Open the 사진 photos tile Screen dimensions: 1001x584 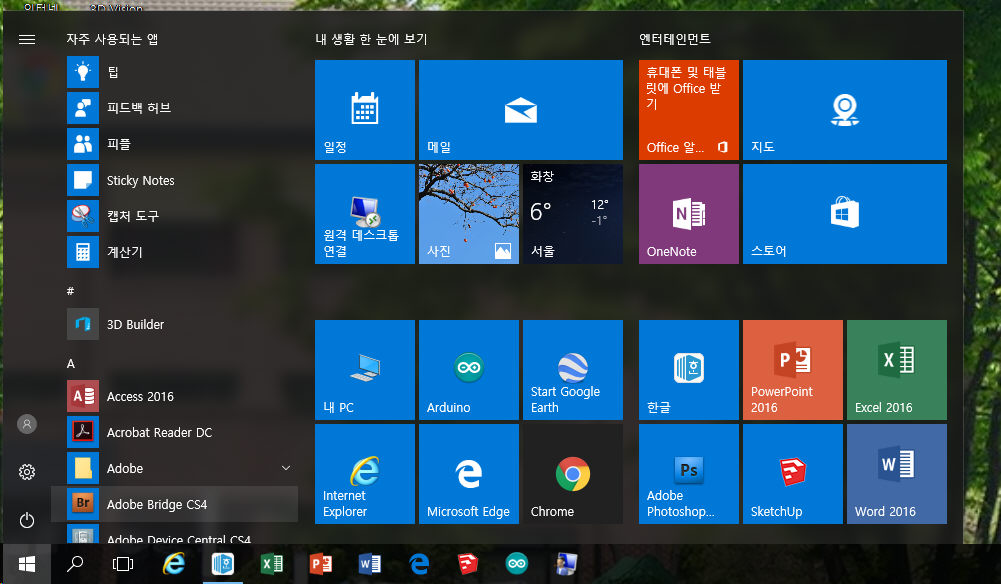point(469,214)
